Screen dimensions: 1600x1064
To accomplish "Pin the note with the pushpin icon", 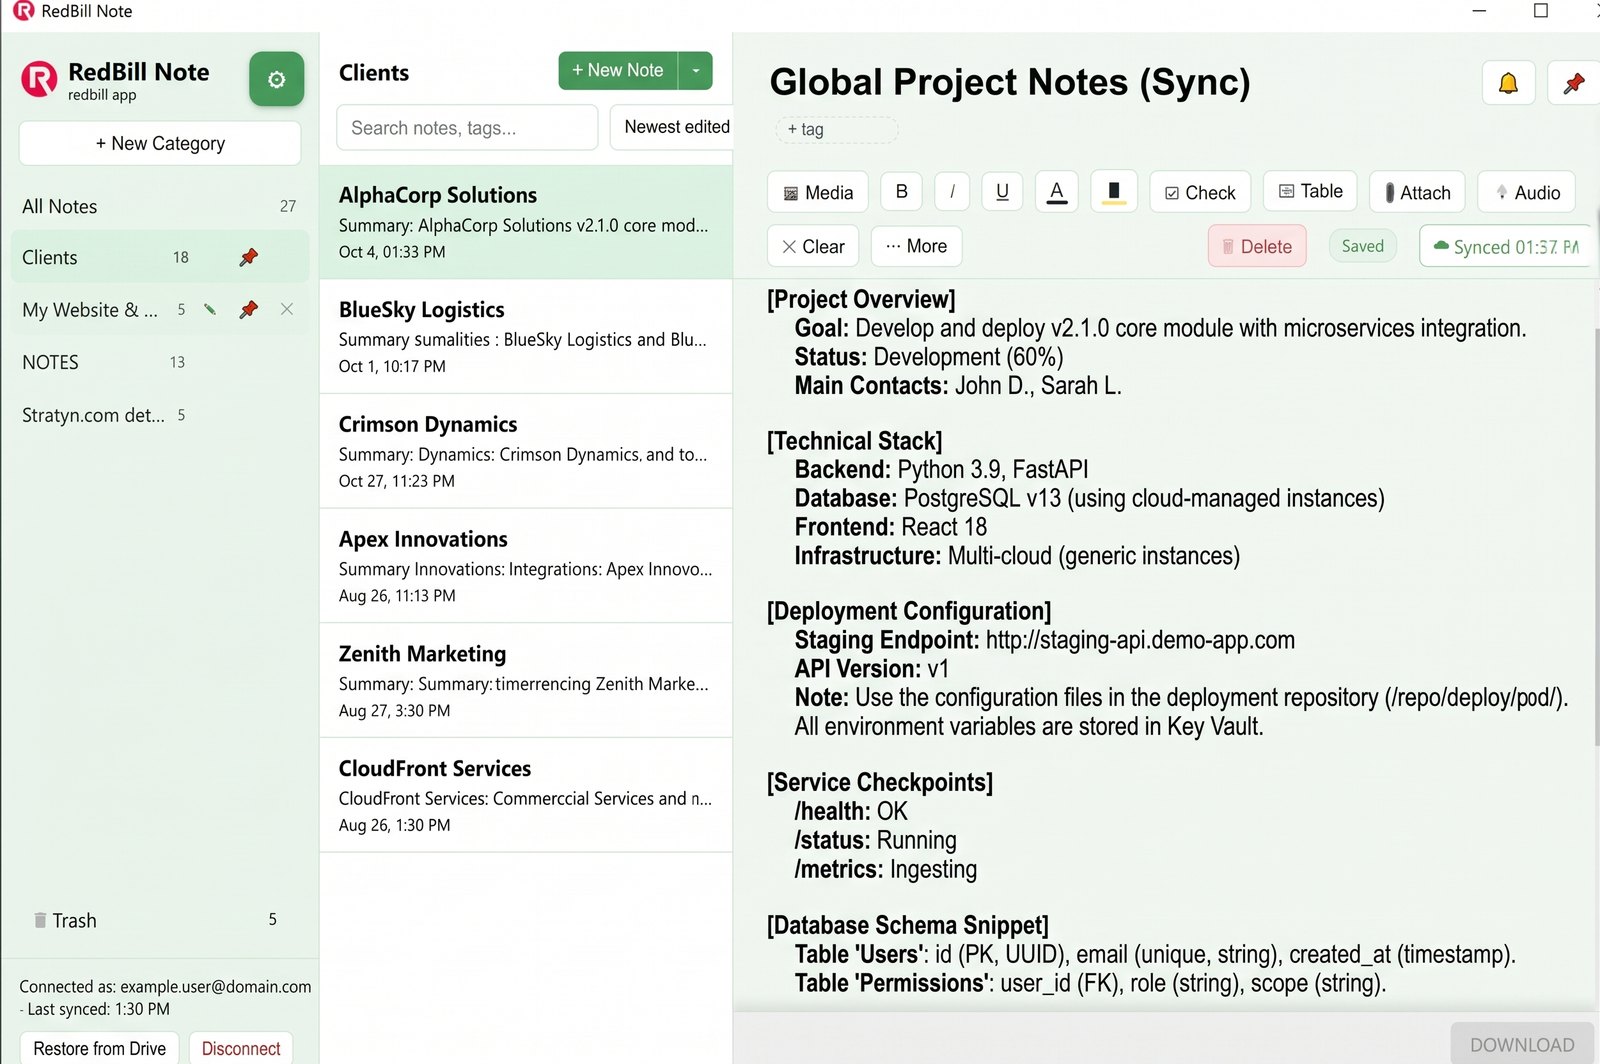I will [x=1574, y=83].
